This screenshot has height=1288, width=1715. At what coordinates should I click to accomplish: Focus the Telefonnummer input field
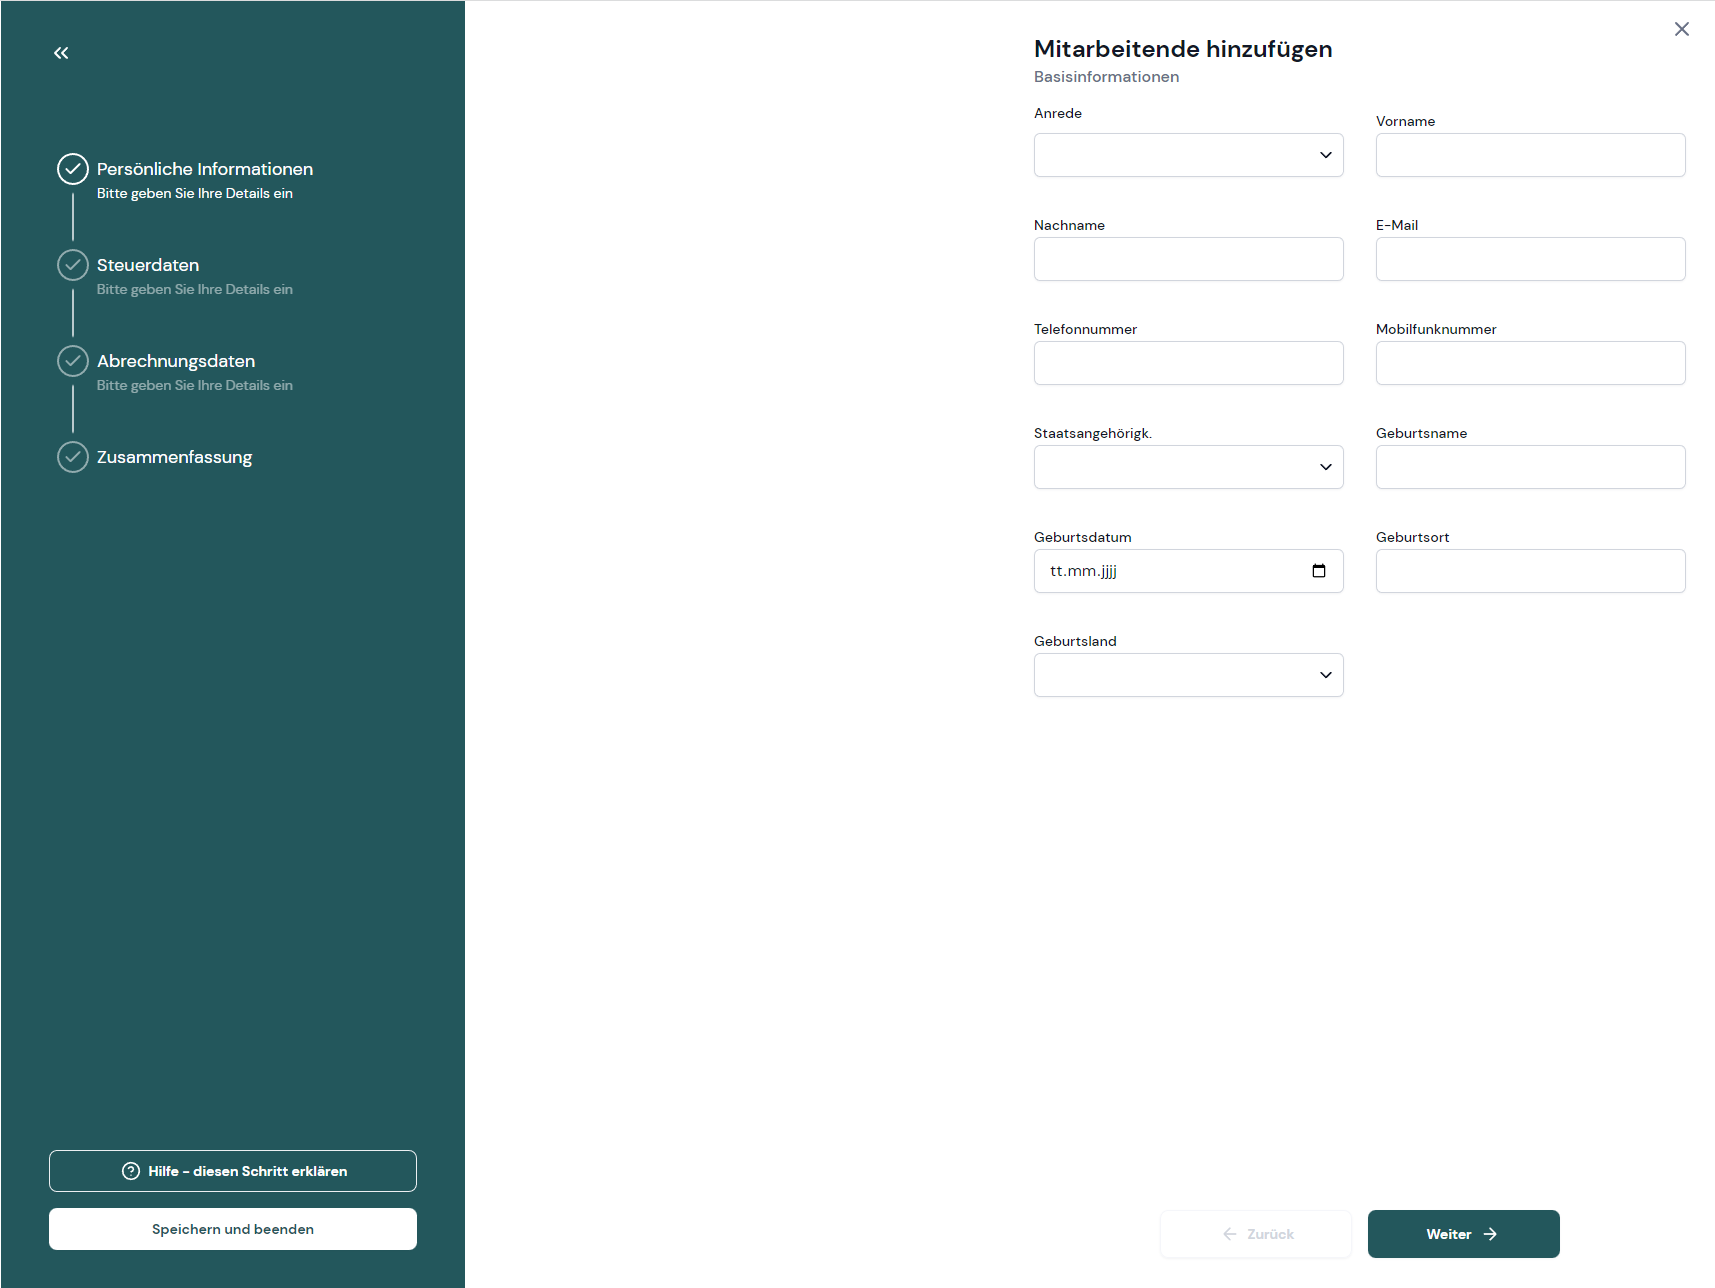click(x=1189, y=363)
